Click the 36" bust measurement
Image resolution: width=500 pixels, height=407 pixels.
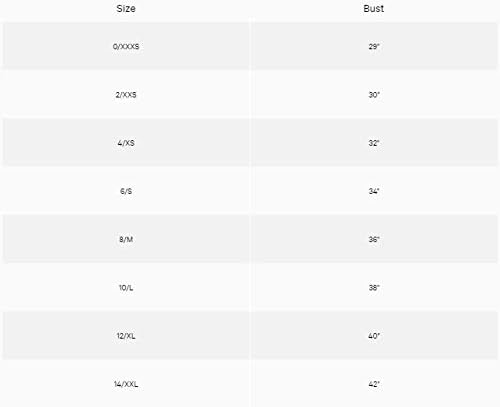[x=374, y=239]
